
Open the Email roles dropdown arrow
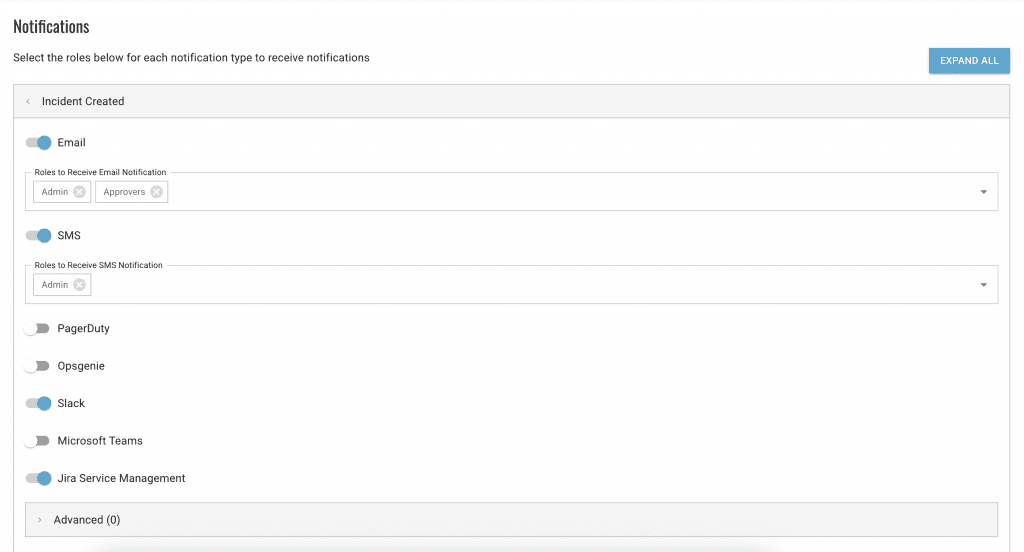(x=983, y=192)
